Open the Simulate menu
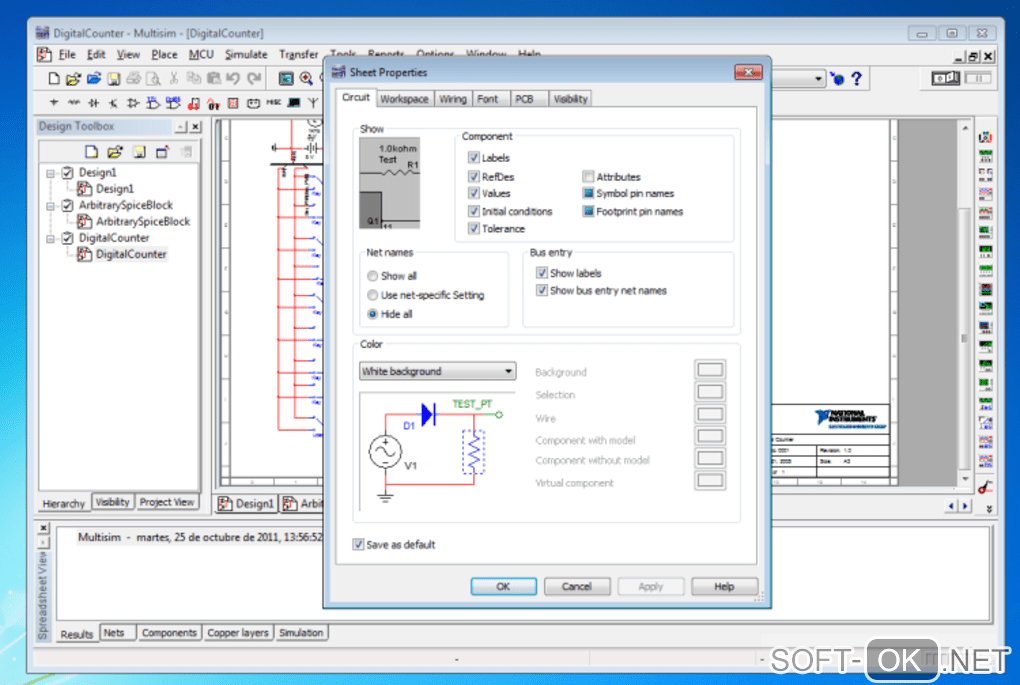 (246, 54)
